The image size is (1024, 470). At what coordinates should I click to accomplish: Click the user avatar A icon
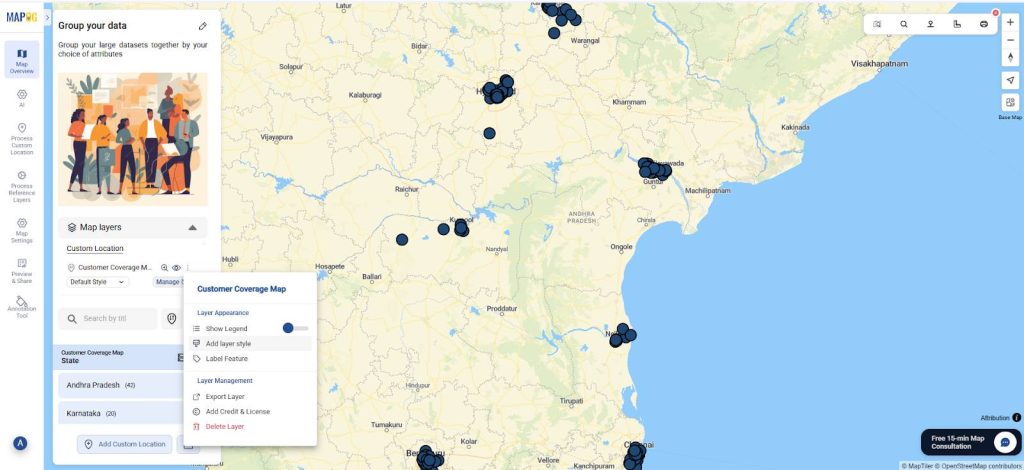pyautogui.click(x=20, y=443)
